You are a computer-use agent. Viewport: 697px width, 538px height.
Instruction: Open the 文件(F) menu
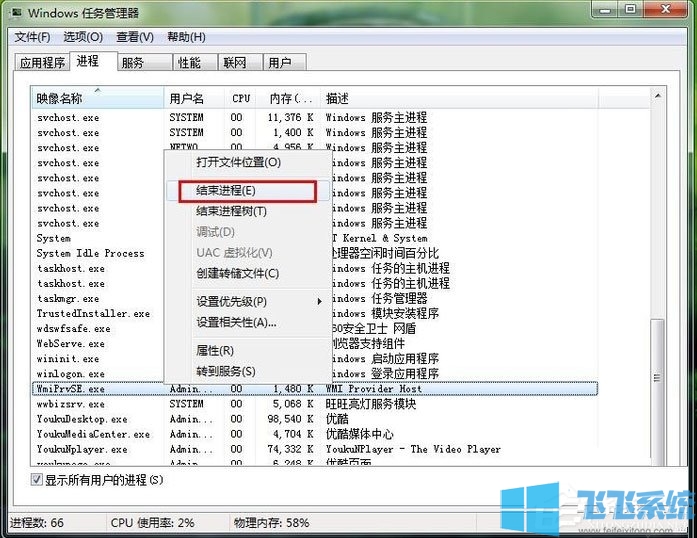point(32,37)
